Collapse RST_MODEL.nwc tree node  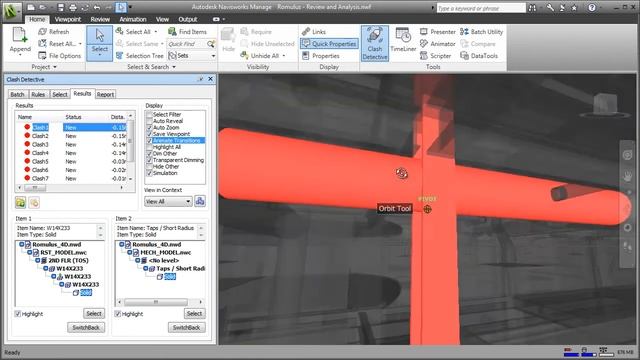[30, 253]
